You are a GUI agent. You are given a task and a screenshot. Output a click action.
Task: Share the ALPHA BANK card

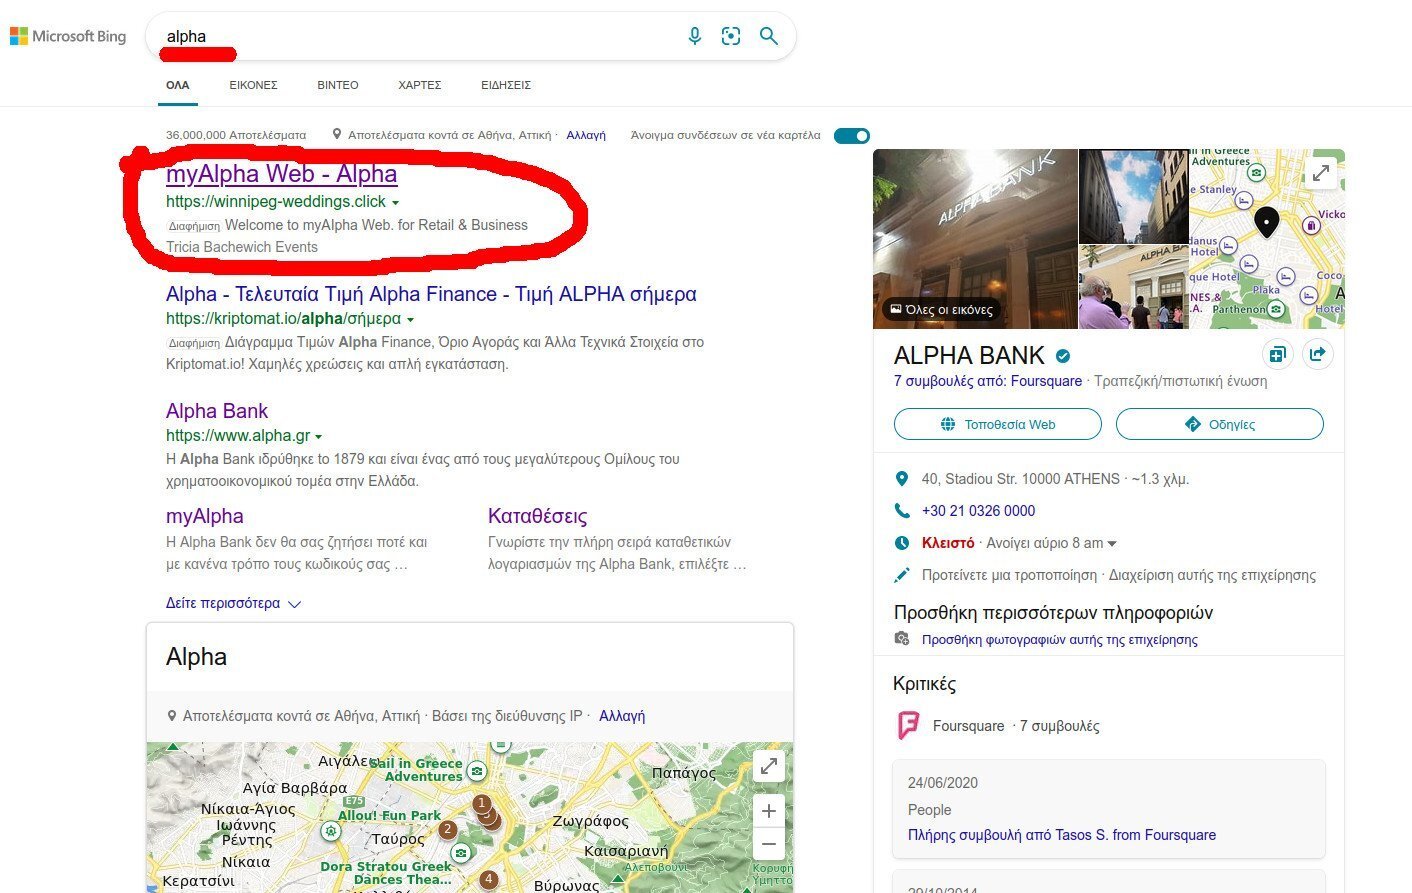tap(1317, 354)
